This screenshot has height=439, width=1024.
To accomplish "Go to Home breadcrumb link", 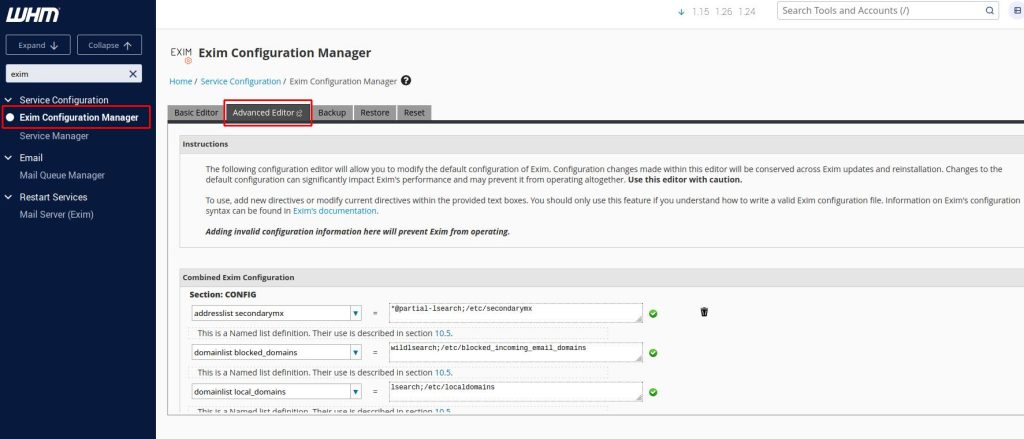I will pos(181,80).
